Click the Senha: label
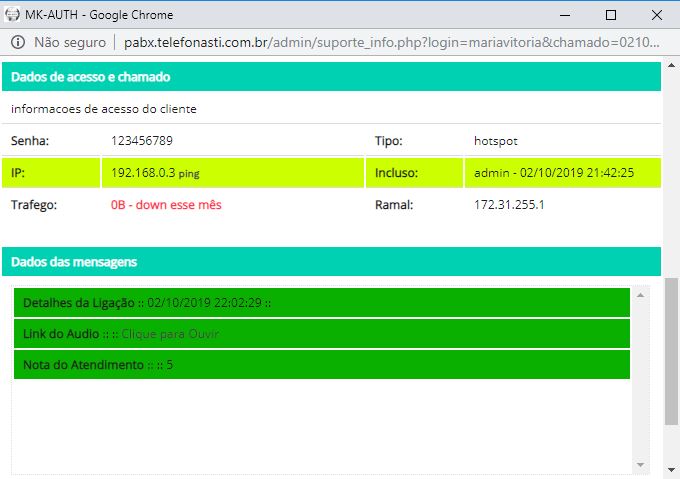 pos(30,141)
